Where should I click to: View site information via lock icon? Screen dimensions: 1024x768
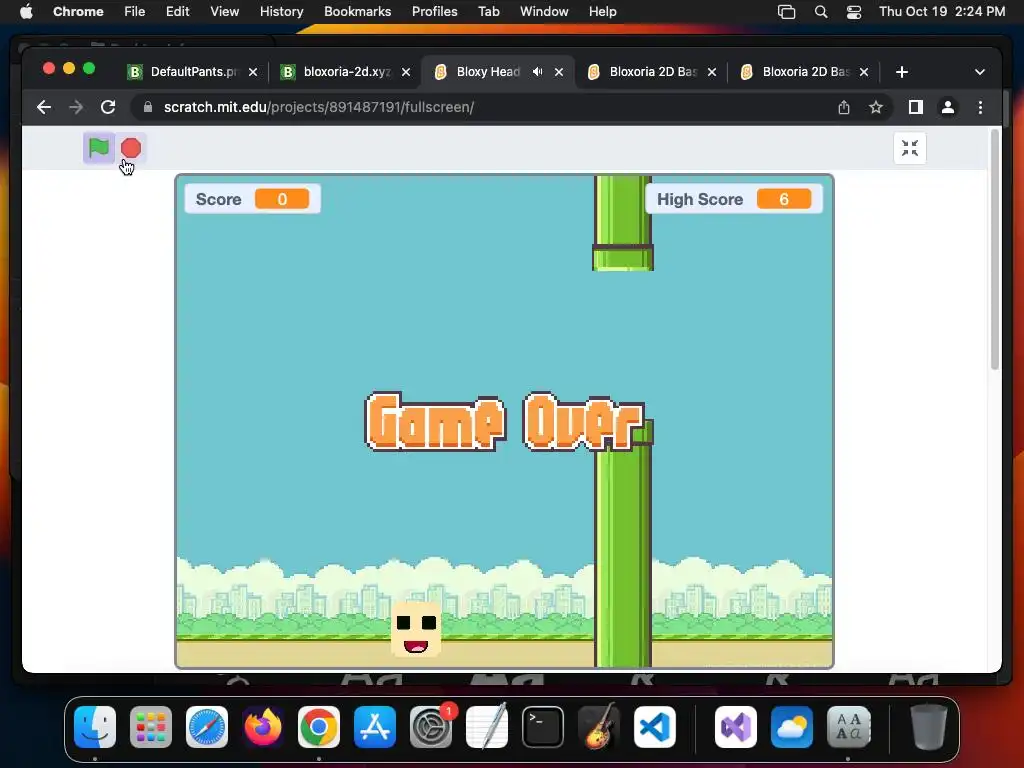pyautogui.click(x=148, y=107)
